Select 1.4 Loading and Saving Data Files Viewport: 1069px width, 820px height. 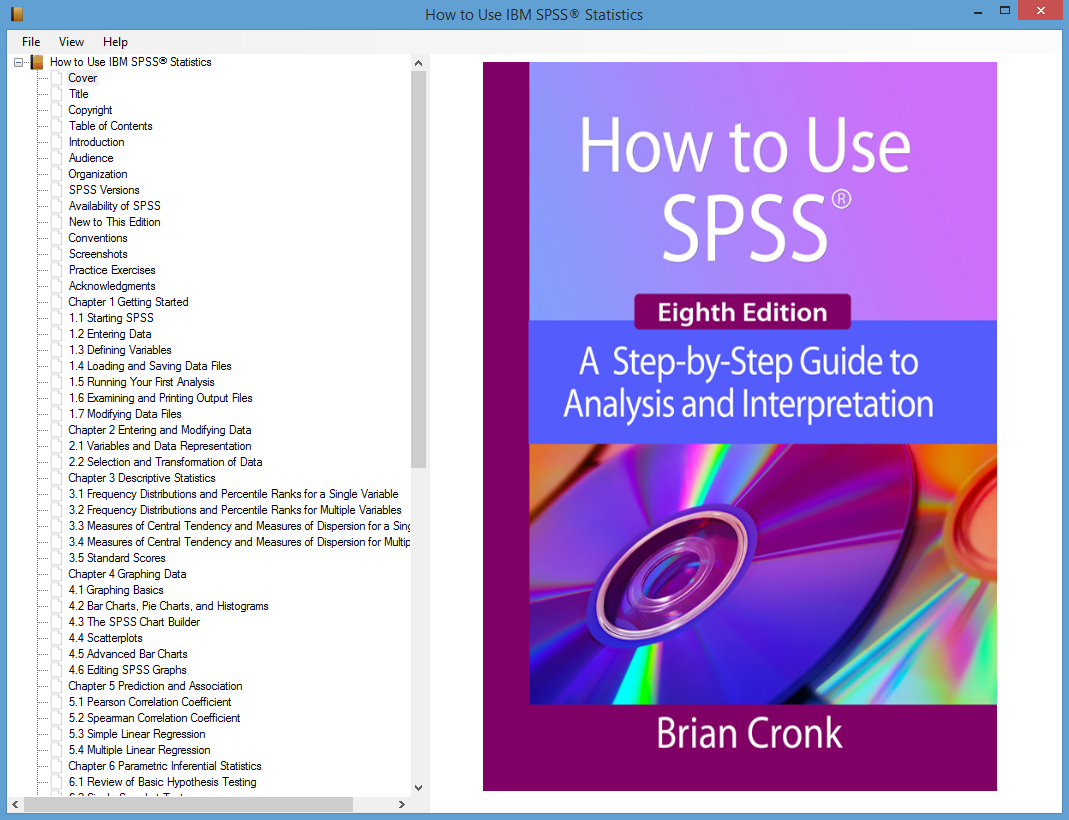[150, 366]
